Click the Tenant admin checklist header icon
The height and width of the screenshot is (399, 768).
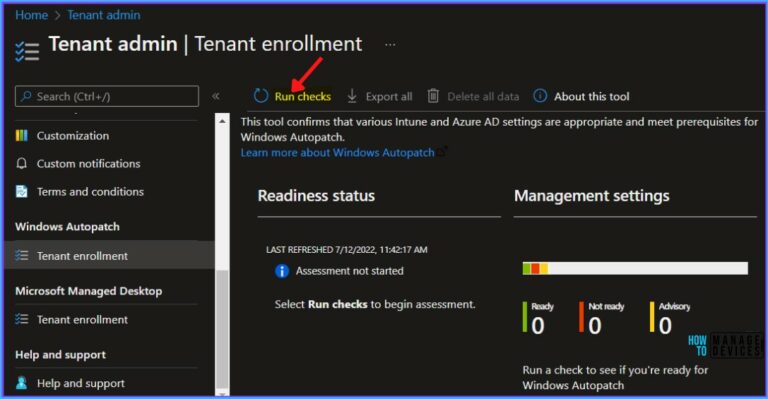[27, 51]
